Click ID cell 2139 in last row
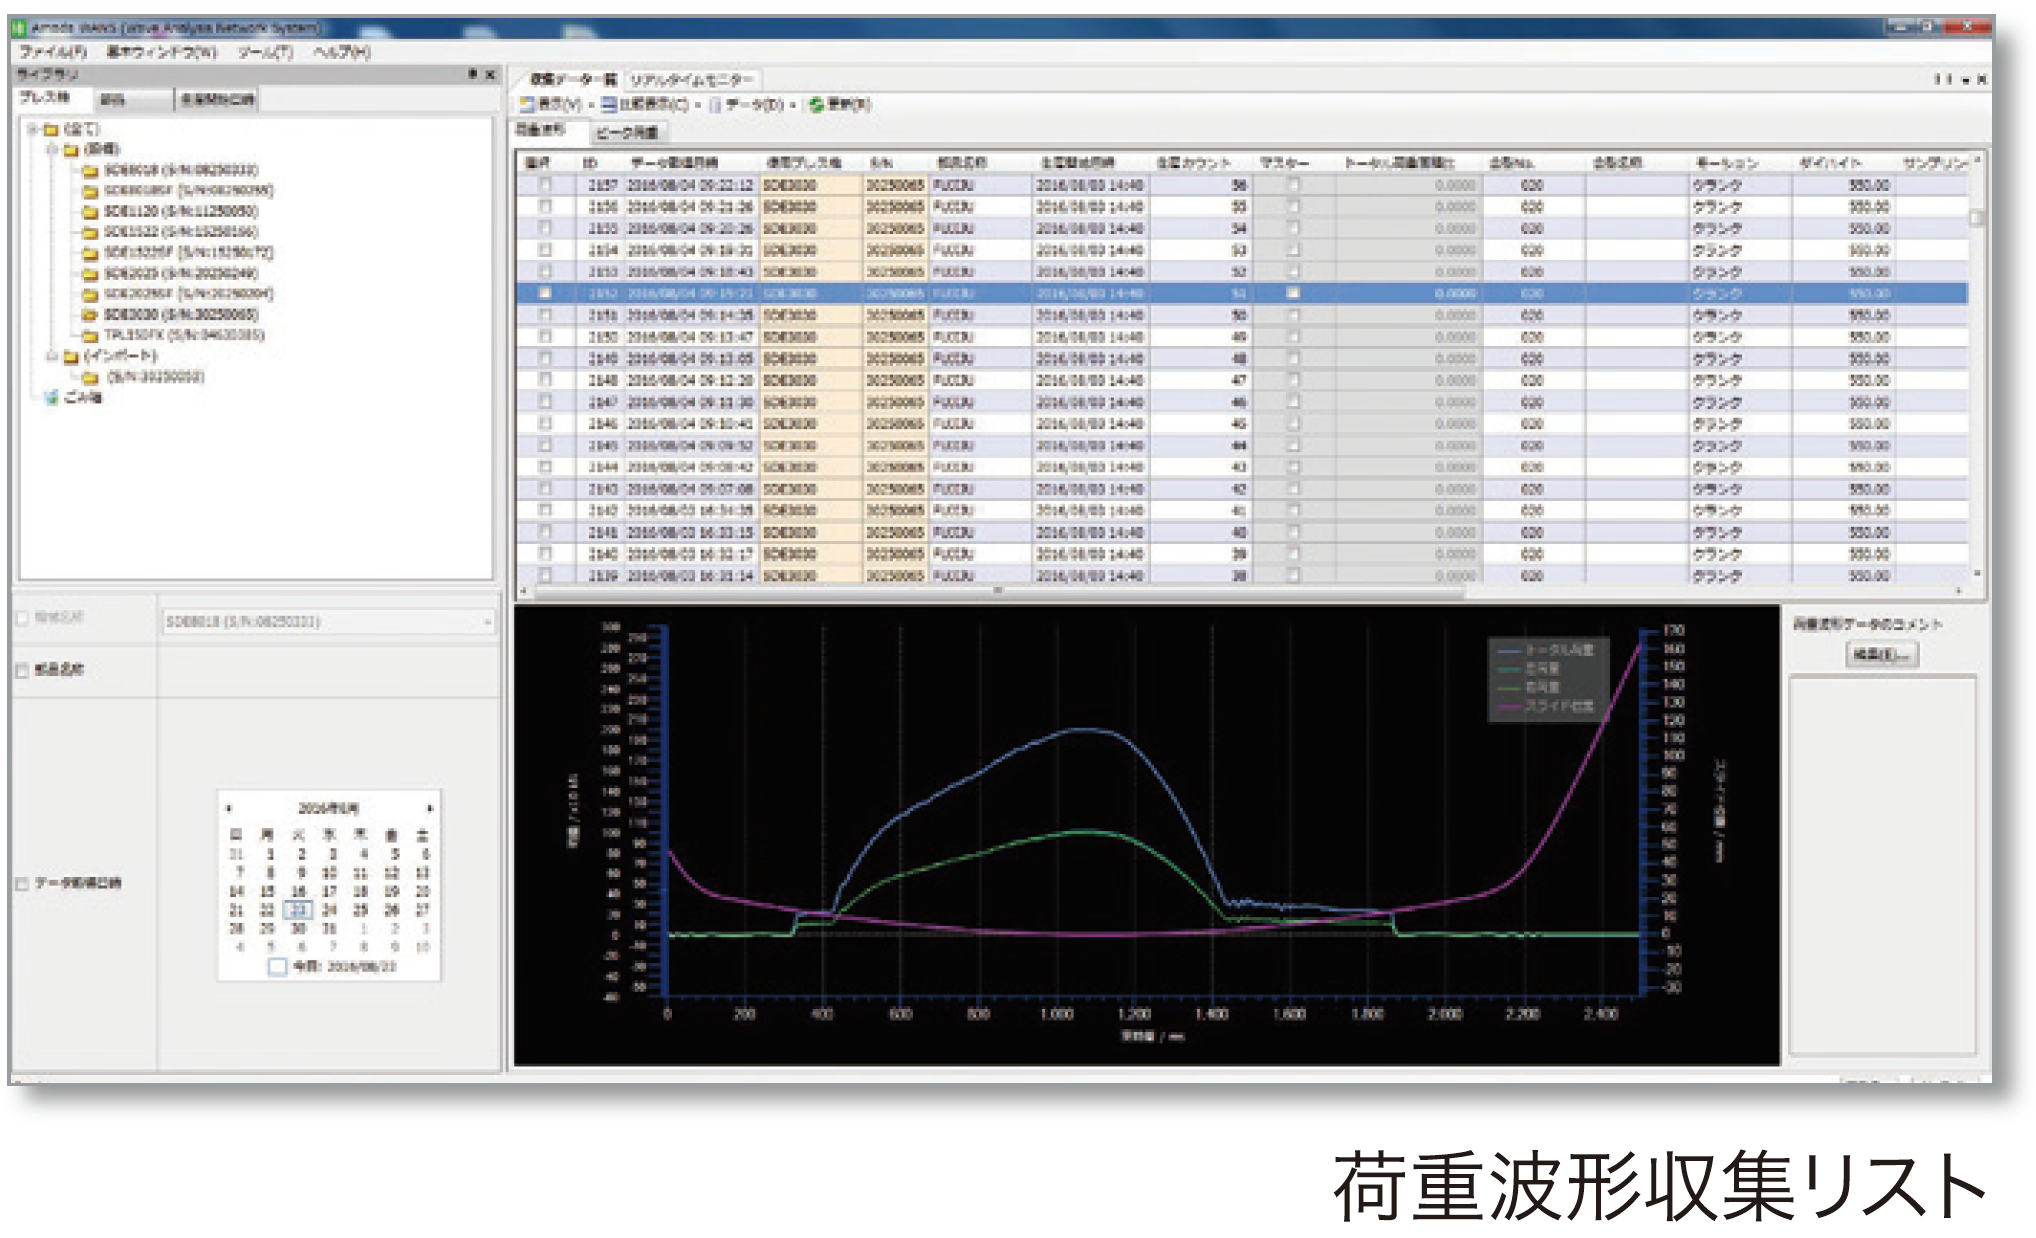 [603, 576]
